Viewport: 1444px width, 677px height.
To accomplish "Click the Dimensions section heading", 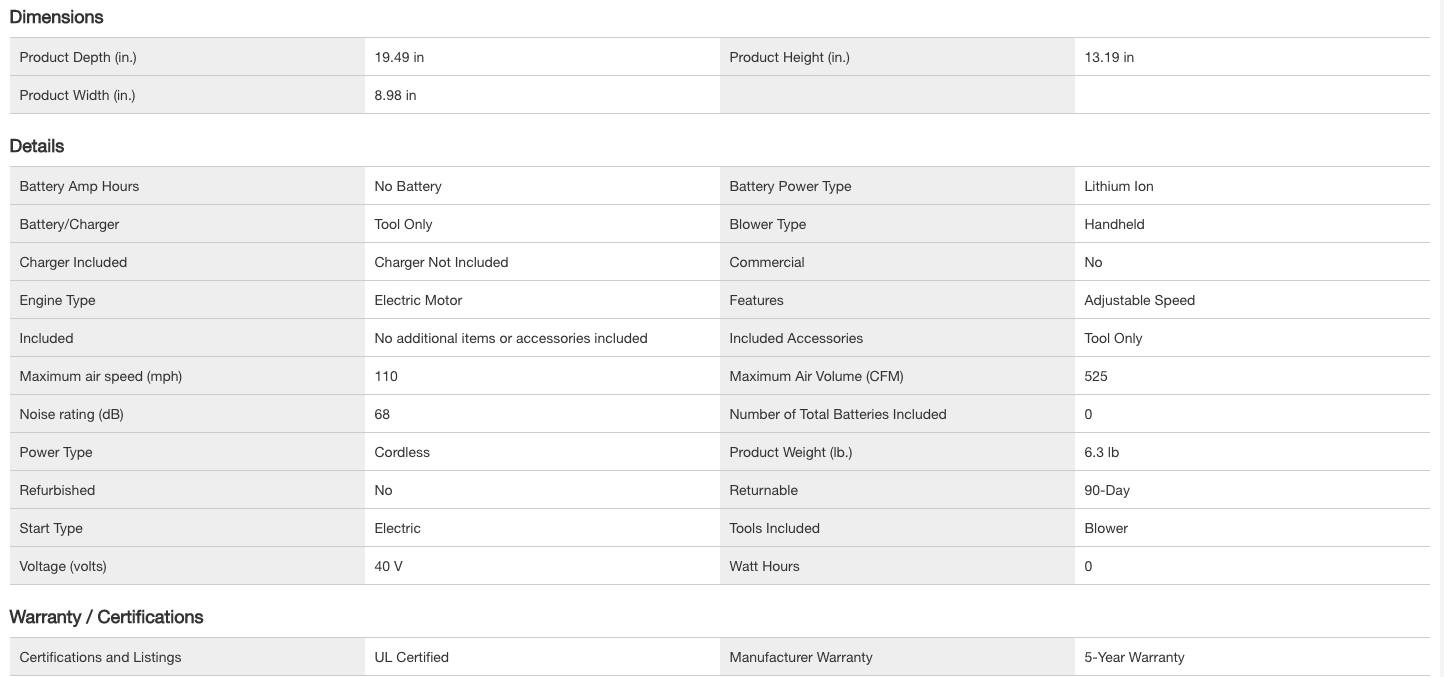I will pyautogui.click(x=56, y=17).
